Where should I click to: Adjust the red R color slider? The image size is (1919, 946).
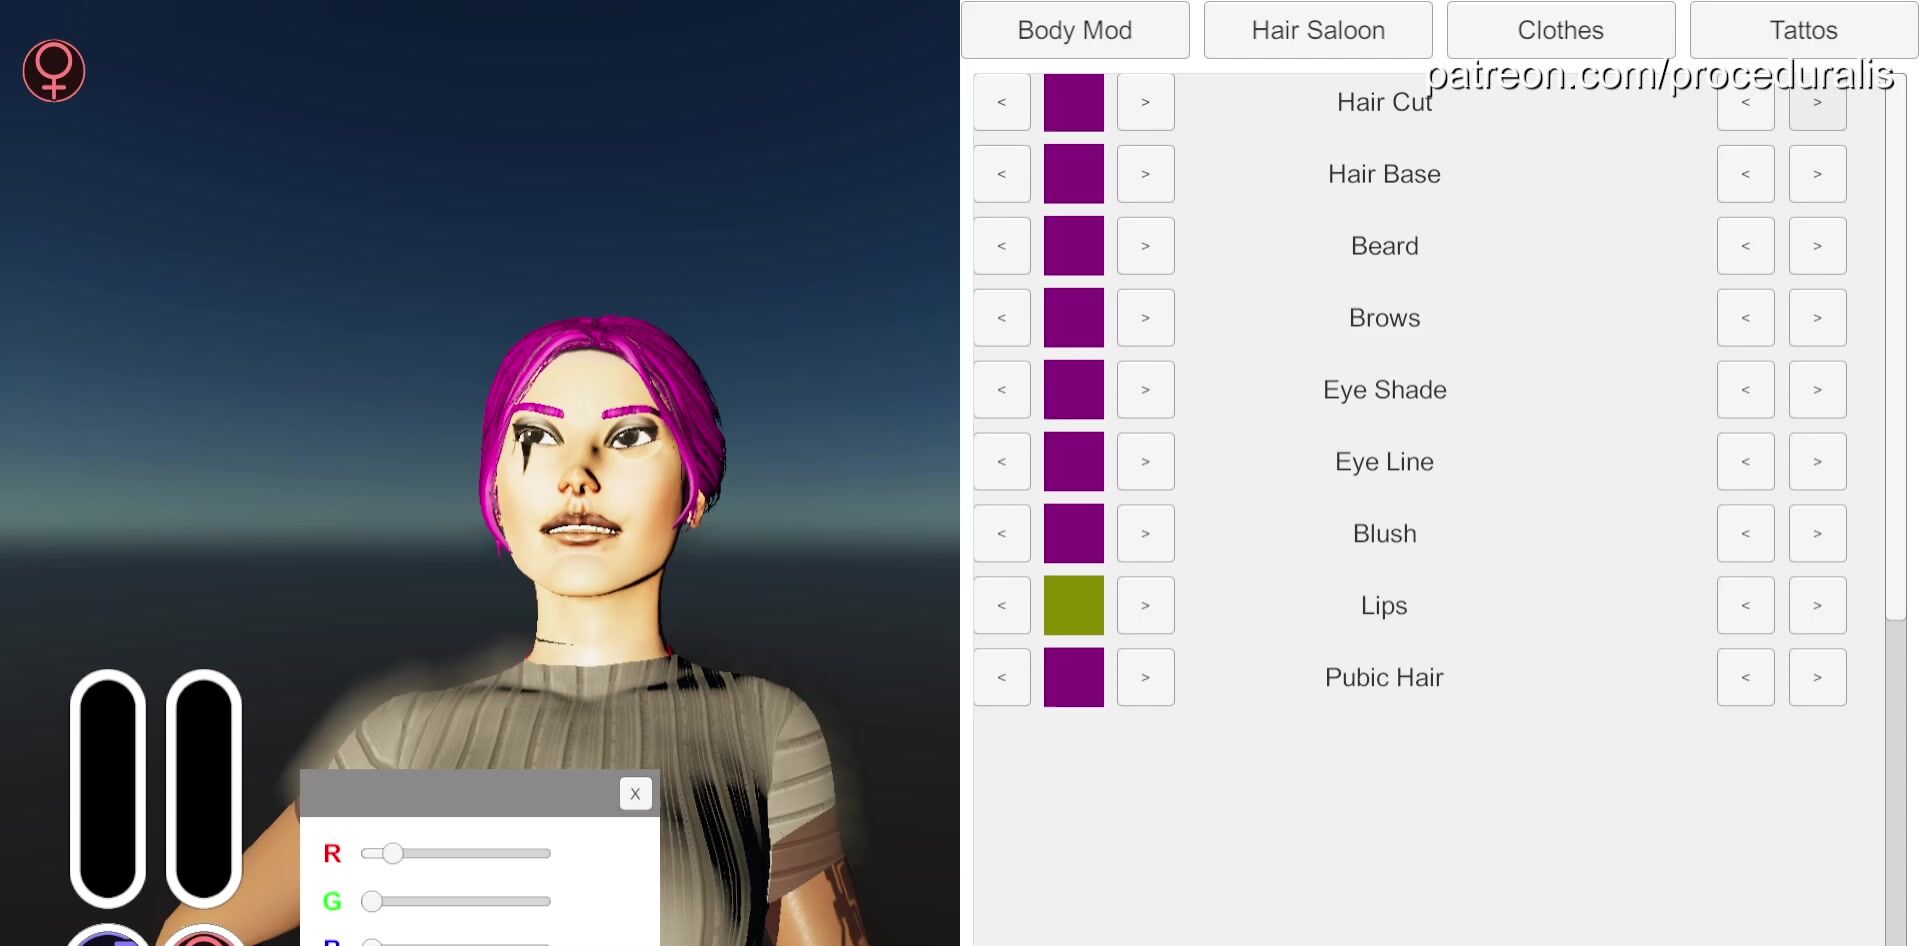[x=393, y=853]
